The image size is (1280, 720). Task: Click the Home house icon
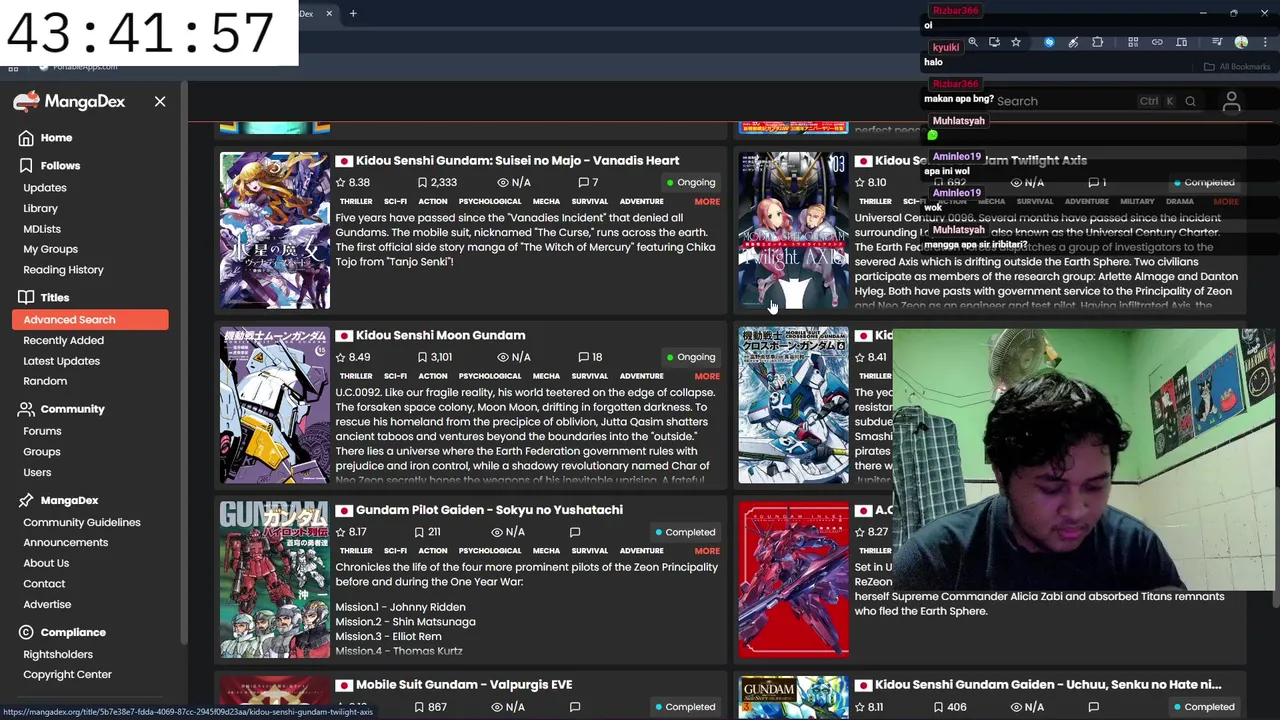coord(26,138)
